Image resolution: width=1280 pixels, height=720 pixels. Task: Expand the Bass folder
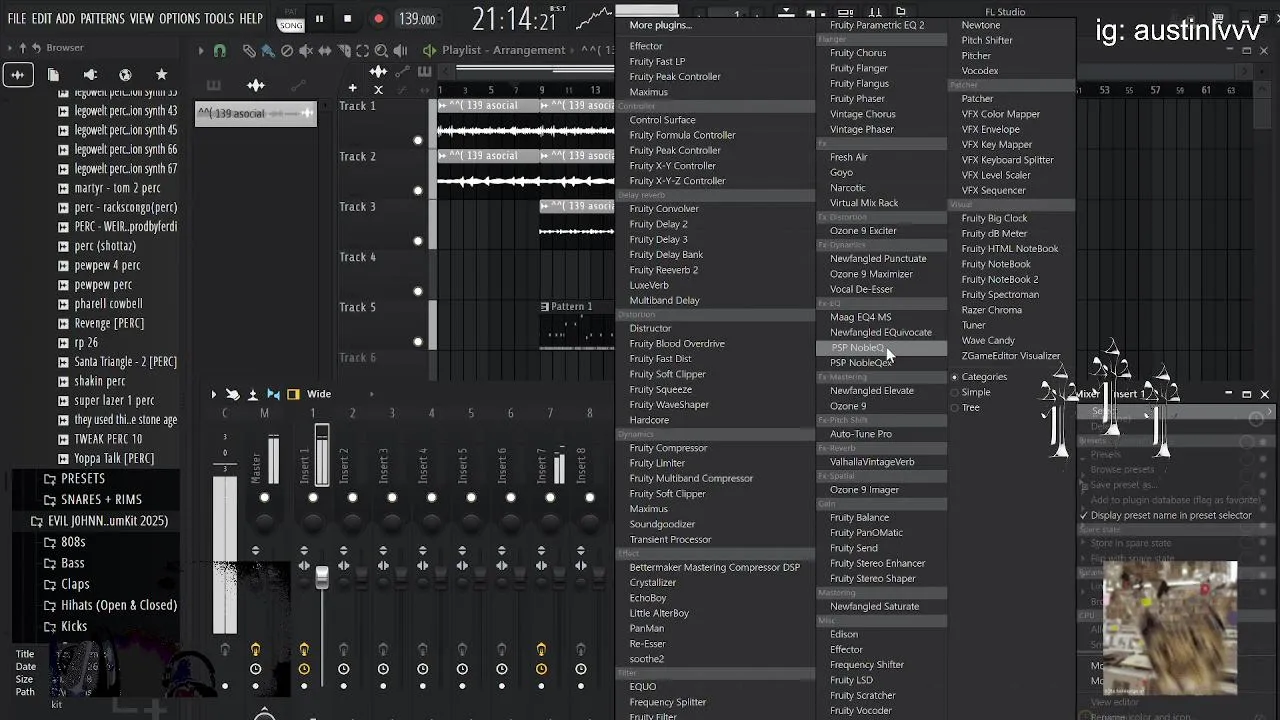64,563
